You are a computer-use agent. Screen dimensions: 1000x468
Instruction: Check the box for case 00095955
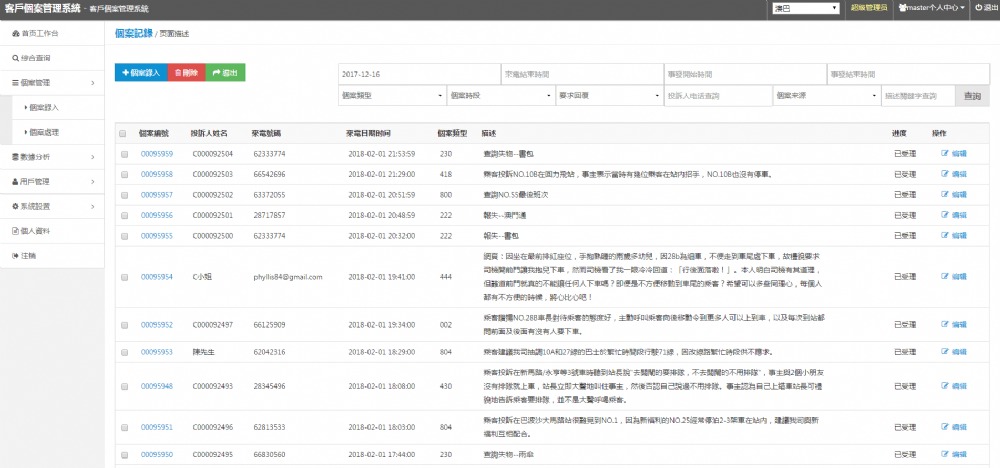[124, 236]
